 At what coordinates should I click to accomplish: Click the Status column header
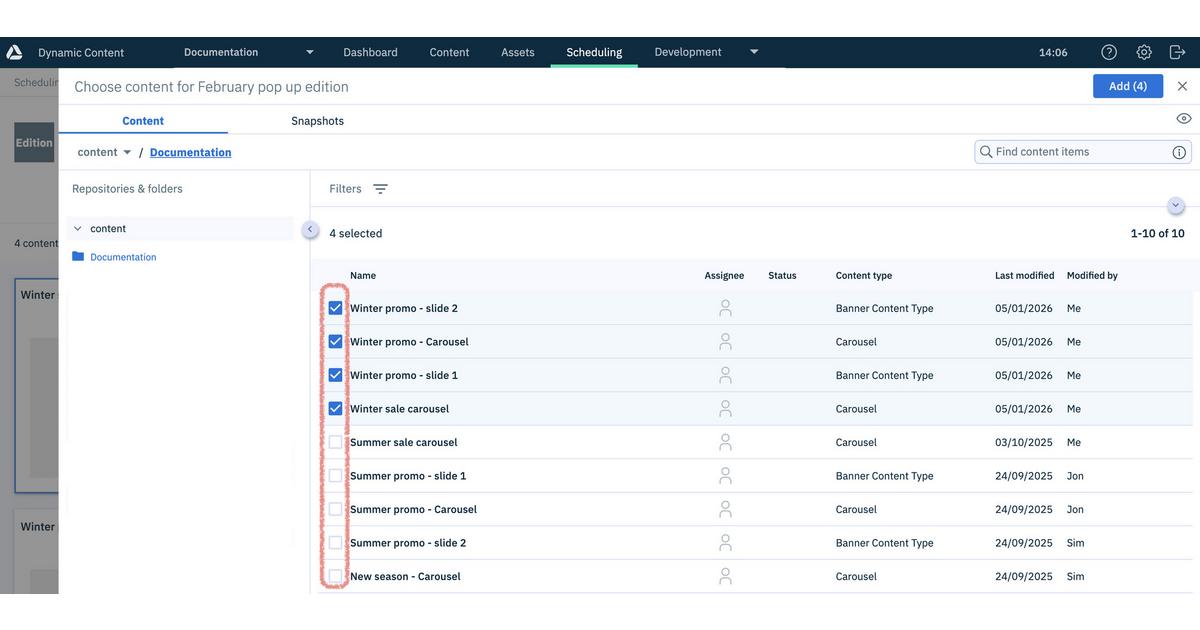point(782,275)
